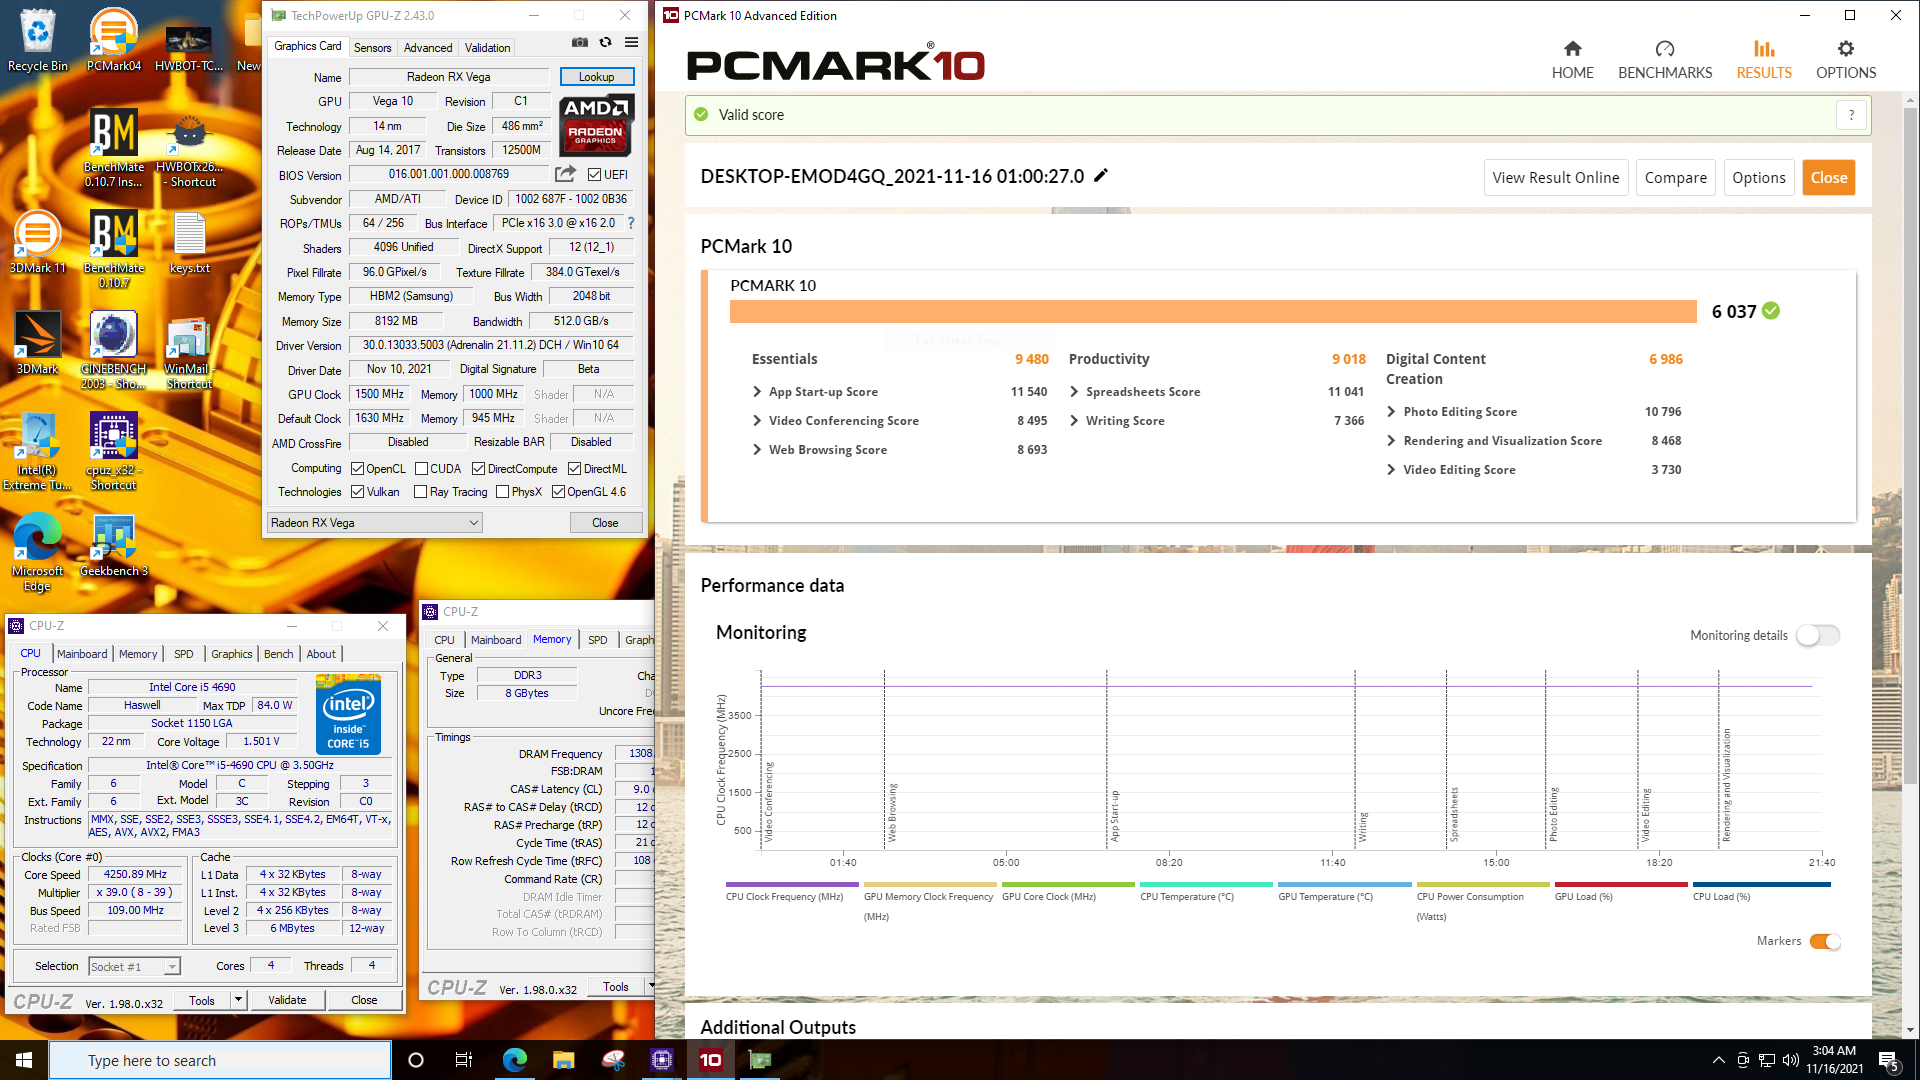Screen dimensions: 1920x1080
Task: Open File Explorer from the taskbar
Action: (x=563, y=1060)
